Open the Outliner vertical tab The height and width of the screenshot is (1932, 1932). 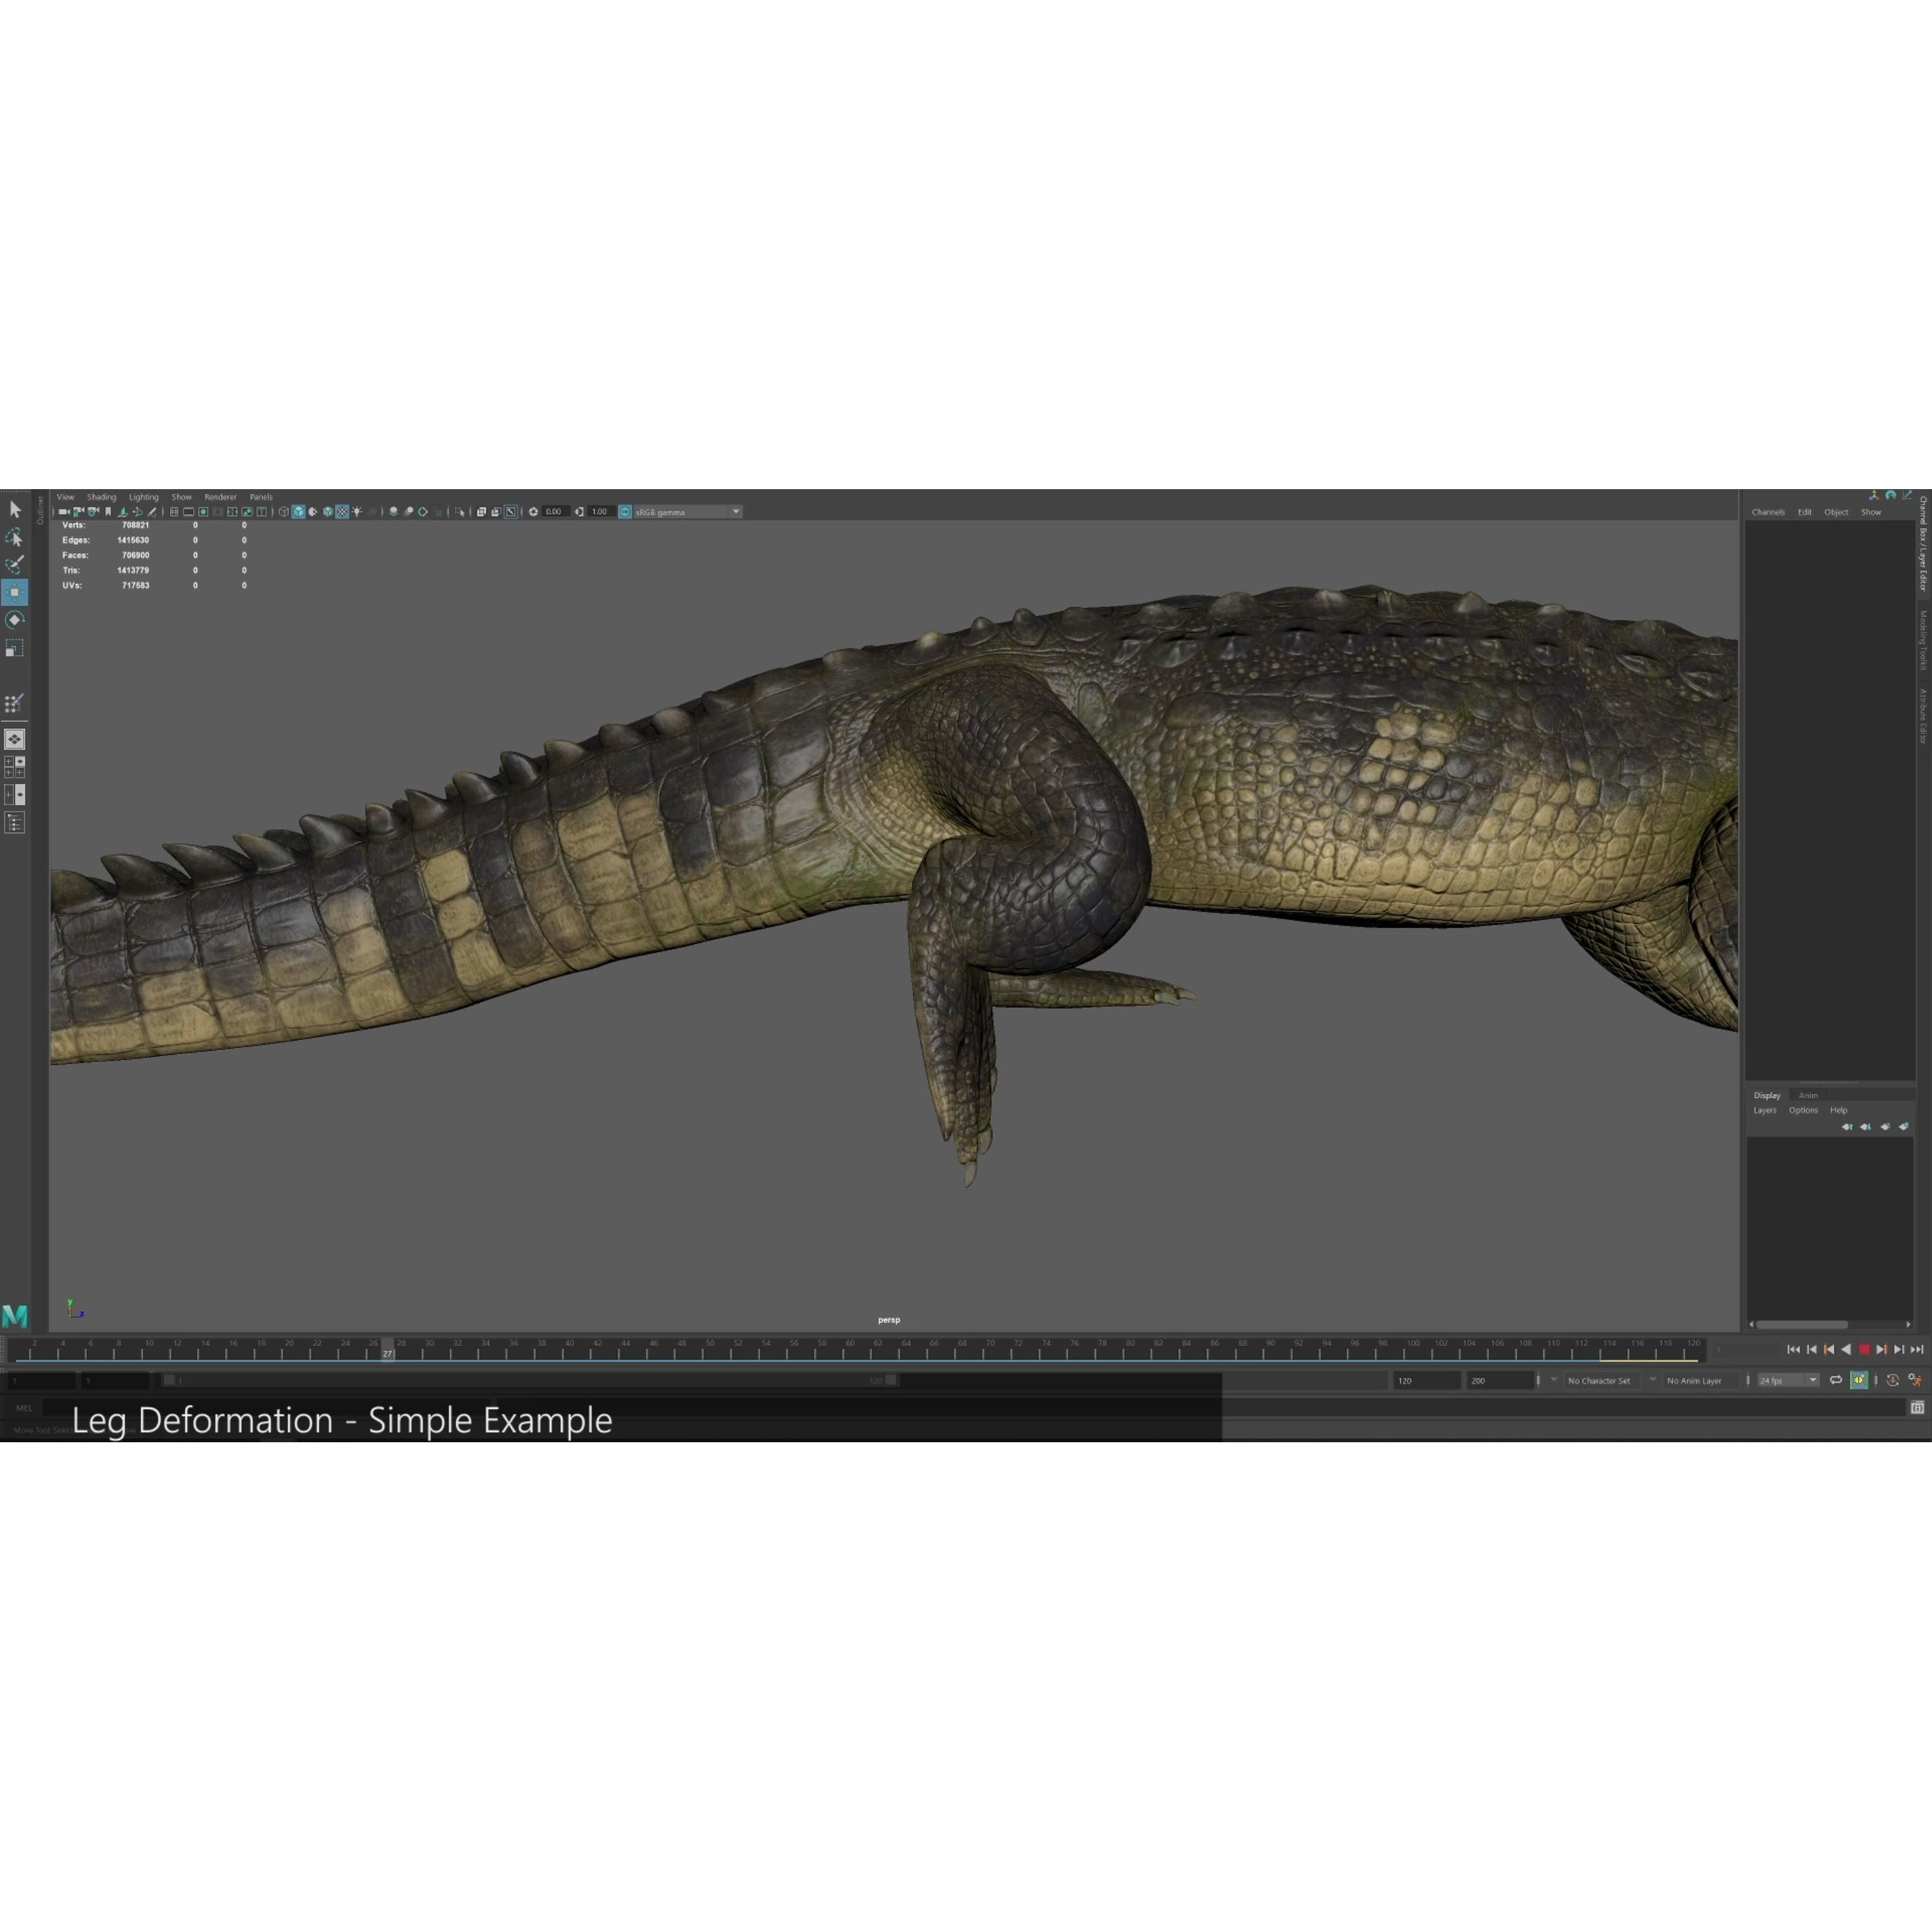(40, 510)
